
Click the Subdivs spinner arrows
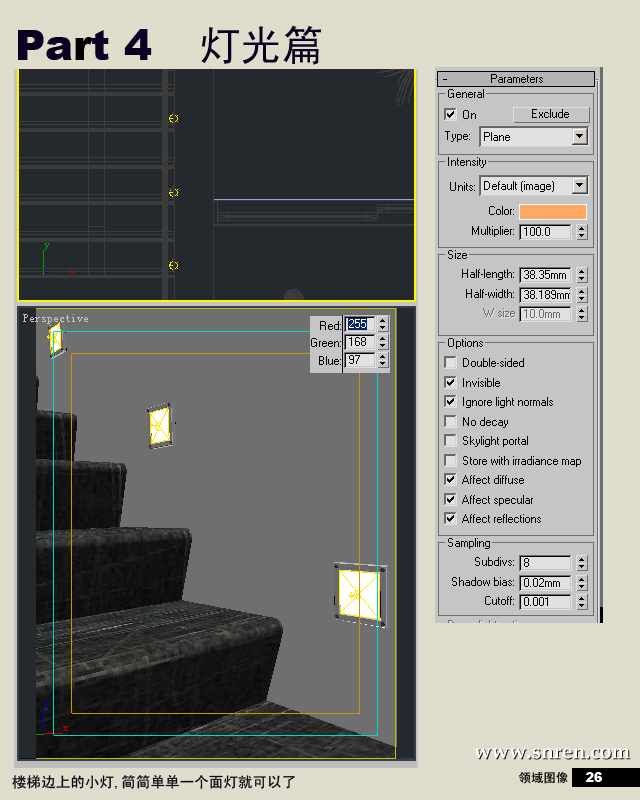pyautogui.click(x=582, y=563)
